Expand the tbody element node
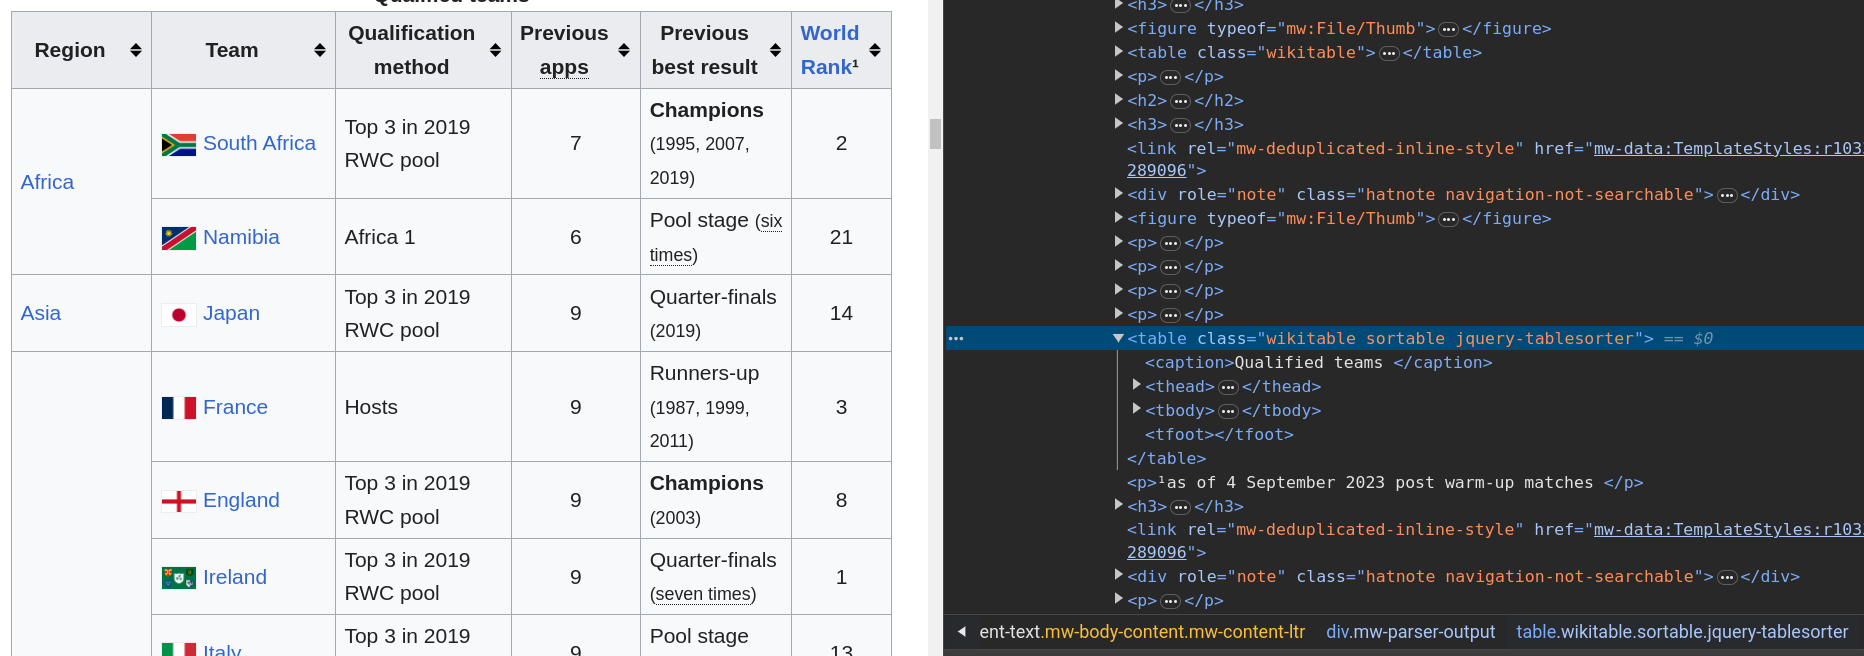This screenshot has height=656, width=1864. coord(1137,409)
